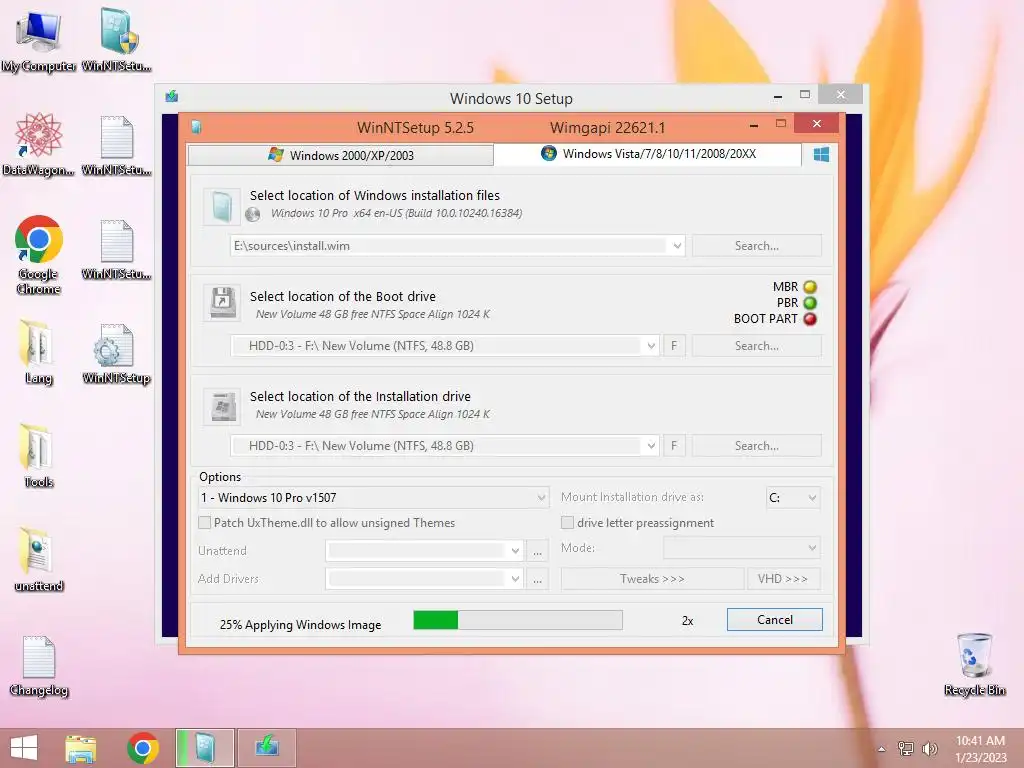Open the WinNTSetu... text file beside Chrome
1024x768 pixels.
tap(116, 249)
